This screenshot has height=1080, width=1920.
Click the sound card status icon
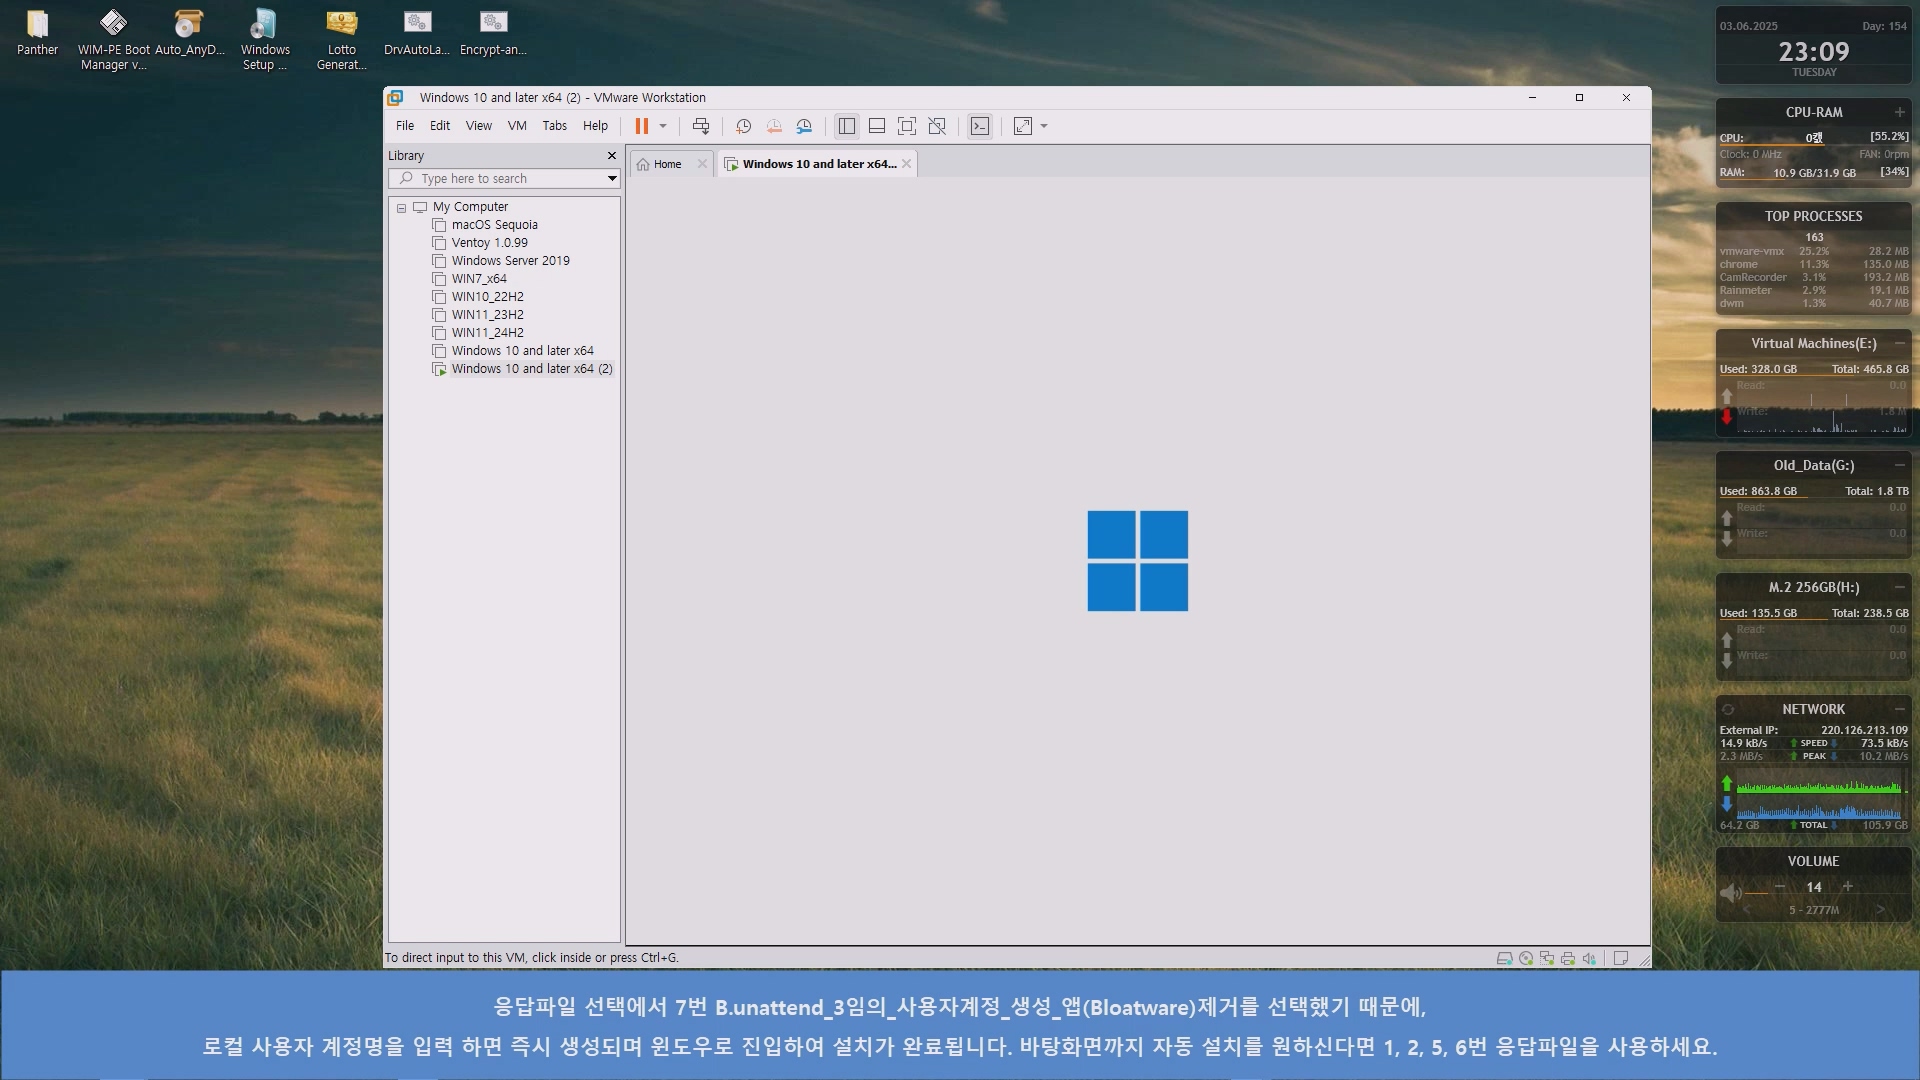click(1589, 958)
